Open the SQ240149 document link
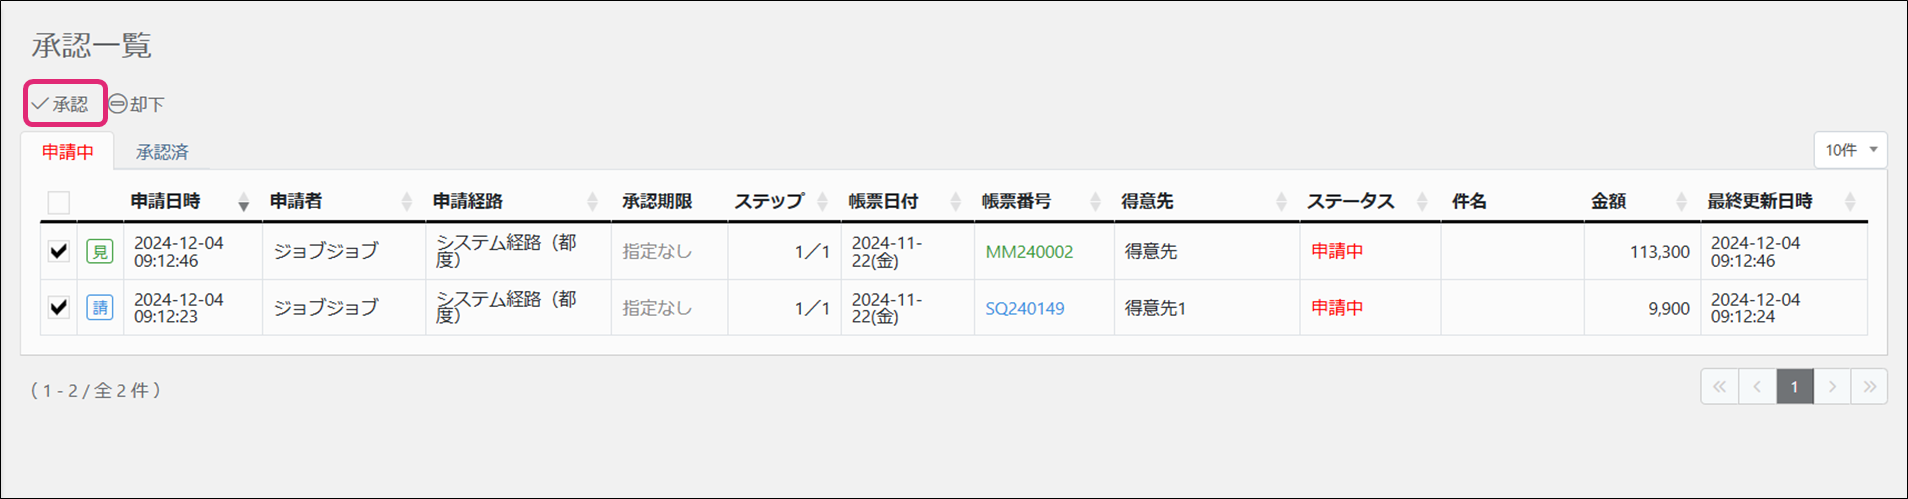Image resolution: width=1908 pixels, height=499 pixels. [x=1025, y=308]
